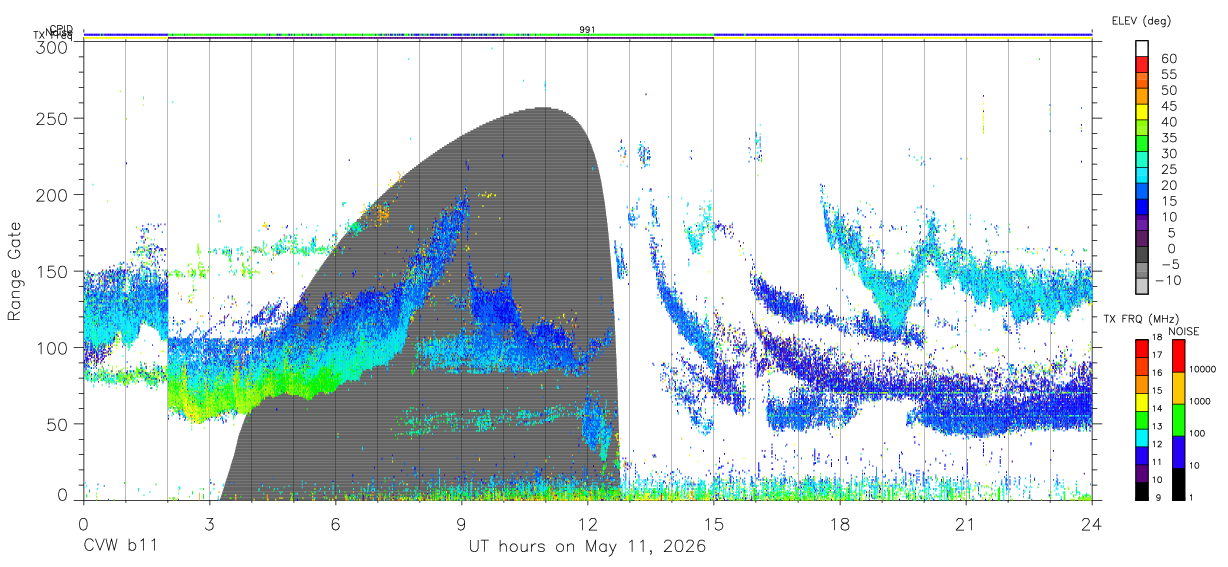
Task: Click the '6' UT hour tick label
Action: click(x=335, y=524)
